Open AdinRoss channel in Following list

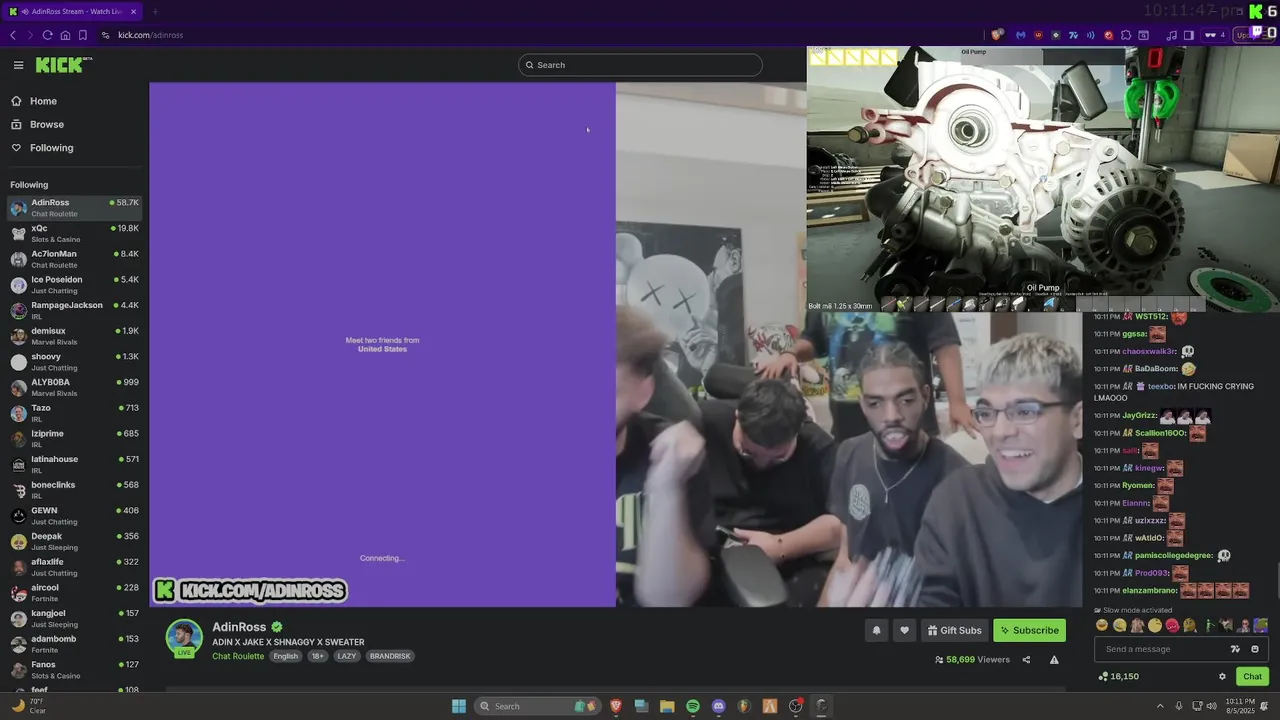click(x=74, y=208)
